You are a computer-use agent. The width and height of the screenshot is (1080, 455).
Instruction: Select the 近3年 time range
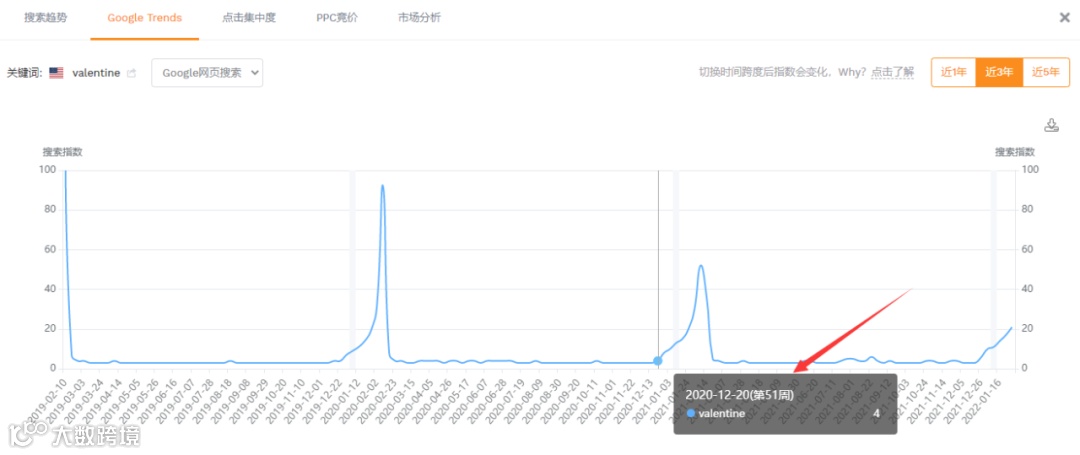tap(999, 72)
